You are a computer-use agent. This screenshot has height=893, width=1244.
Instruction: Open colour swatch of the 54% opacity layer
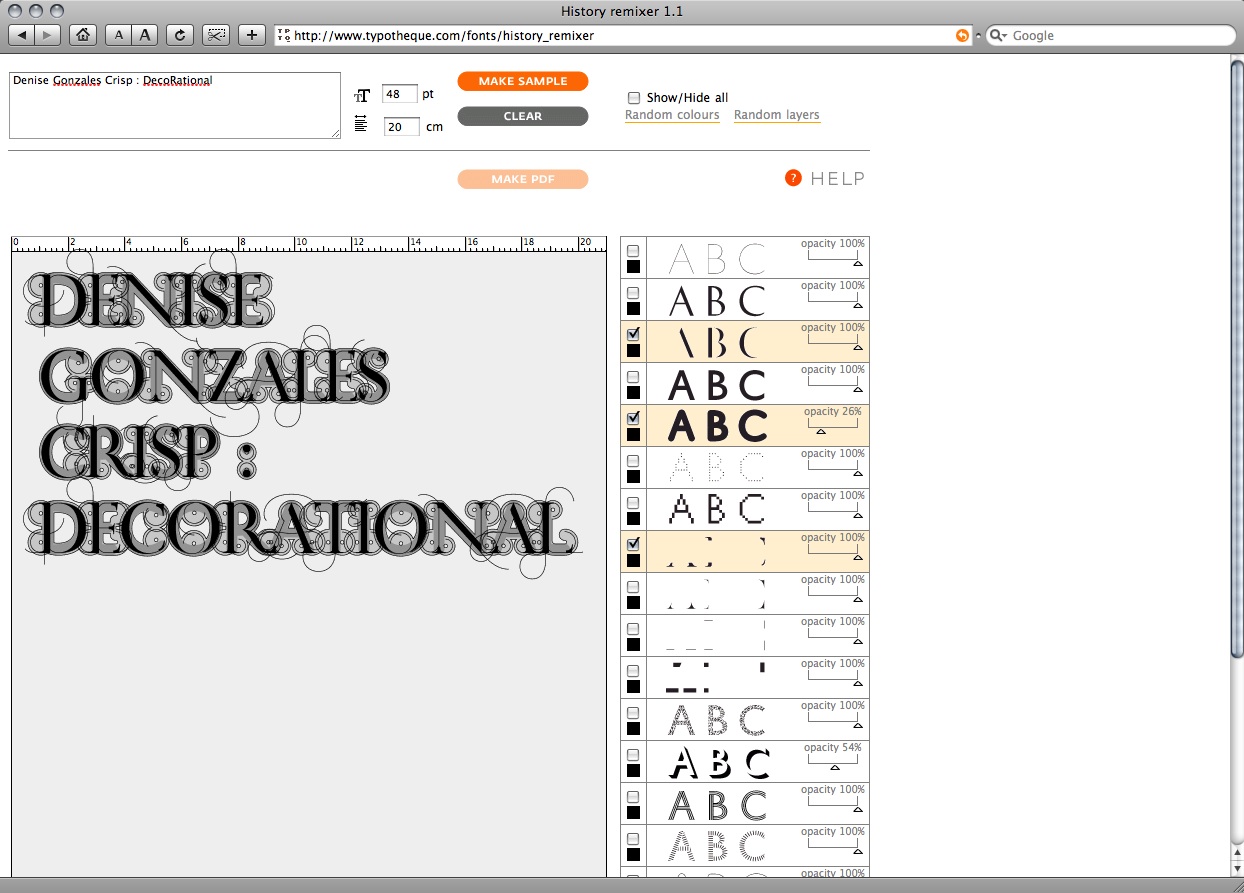(633, 771)
